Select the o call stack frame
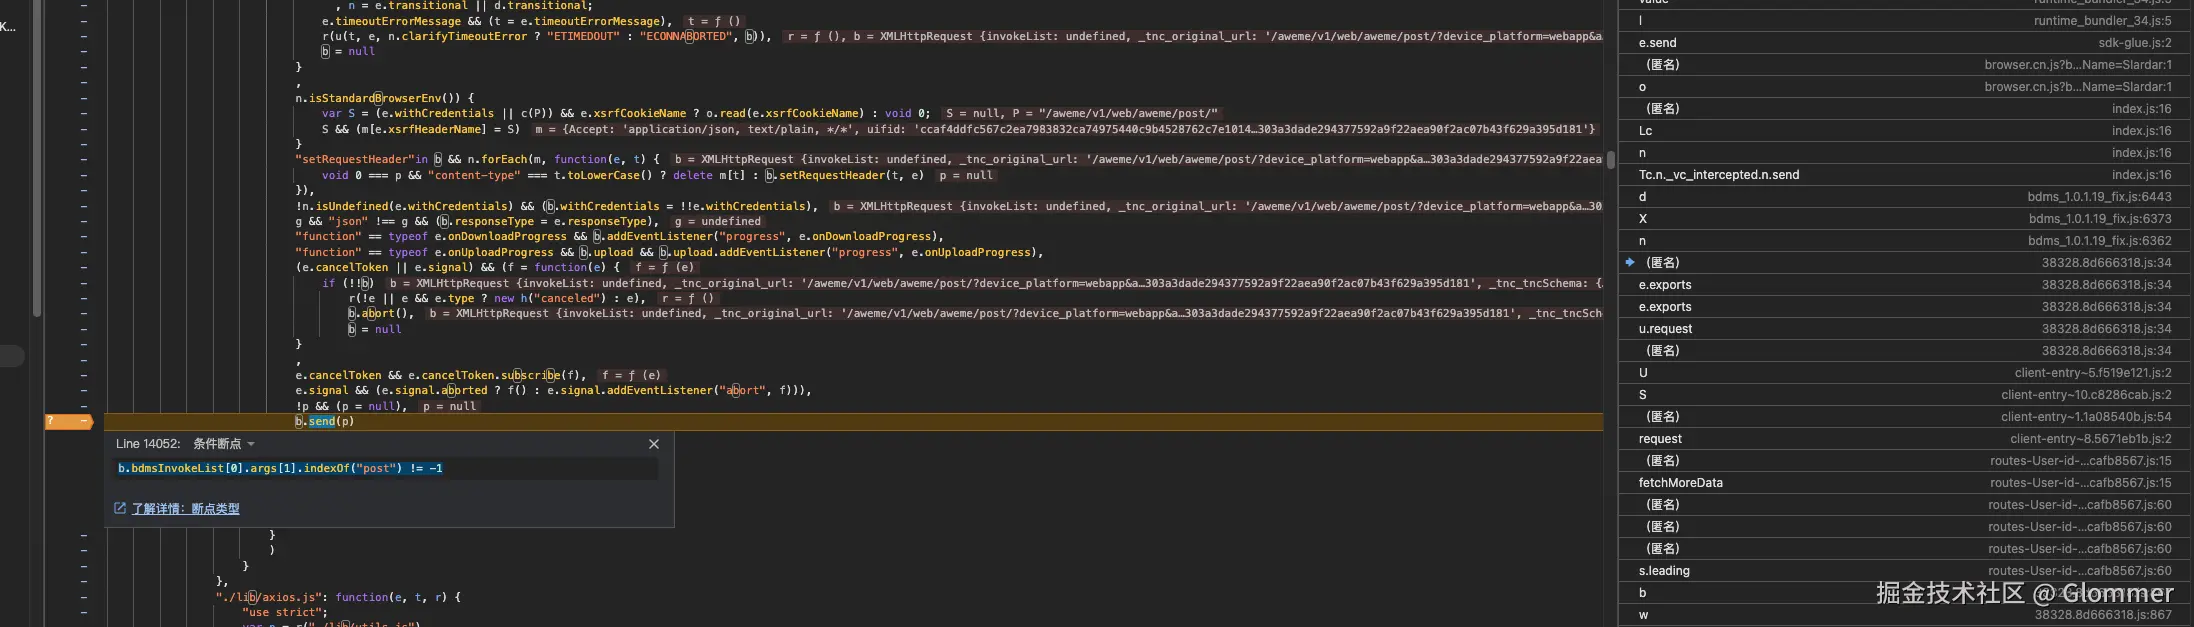Image resolution: width=2194 pixels, height=627 pixels. [1905, 87]
